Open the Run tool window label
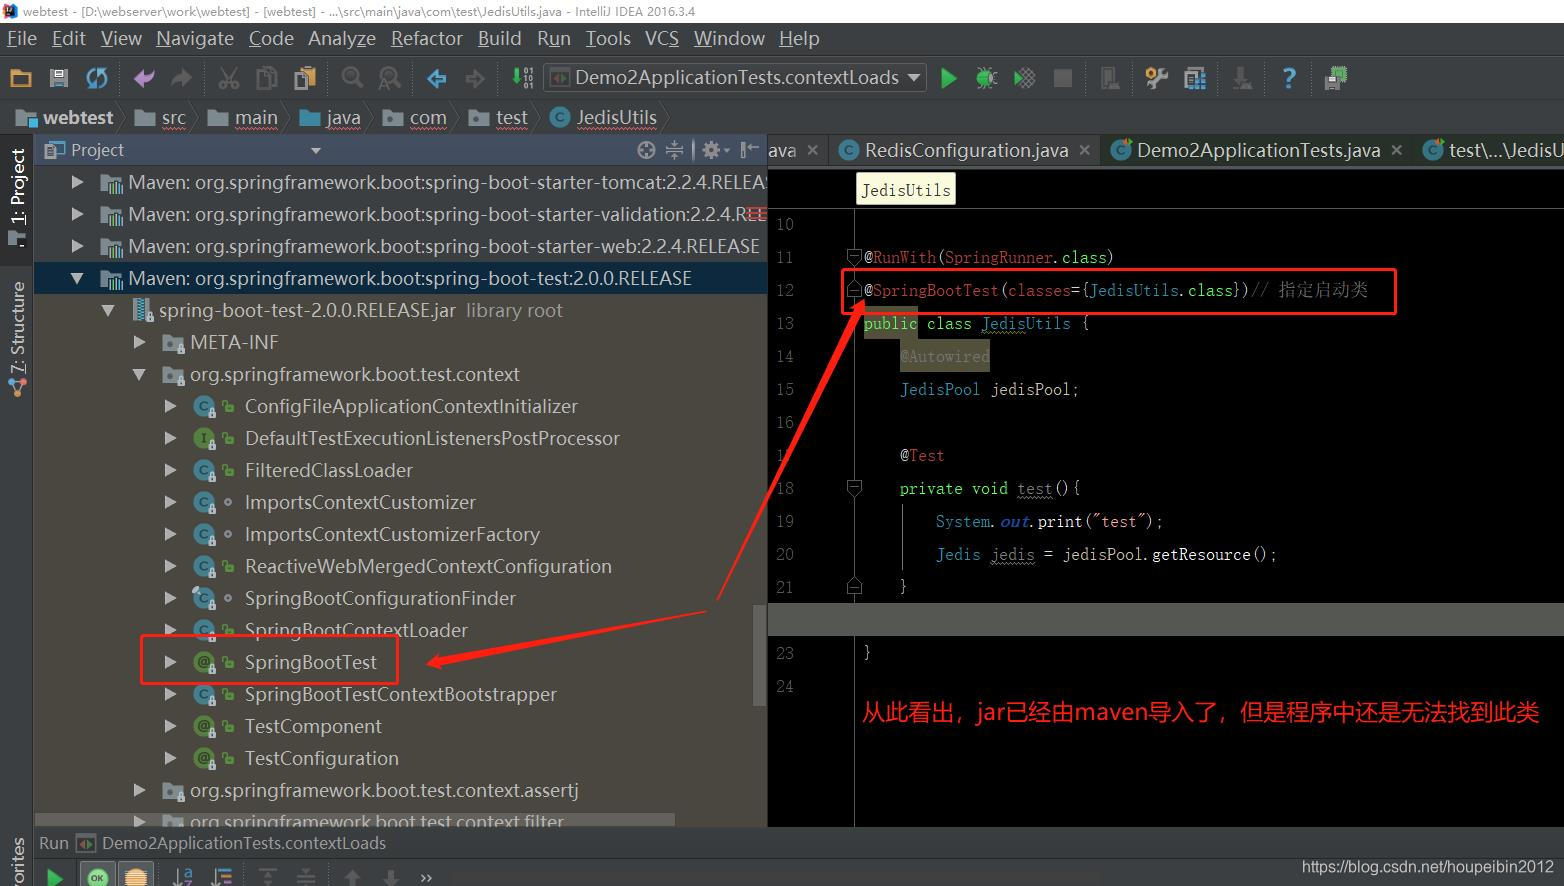Screen dimensions: 1564x886 coord(53,843)
